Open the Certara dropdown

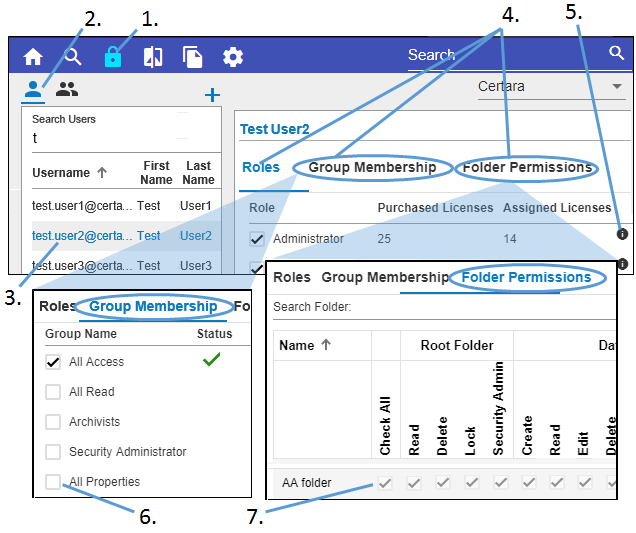click(551, 86)
